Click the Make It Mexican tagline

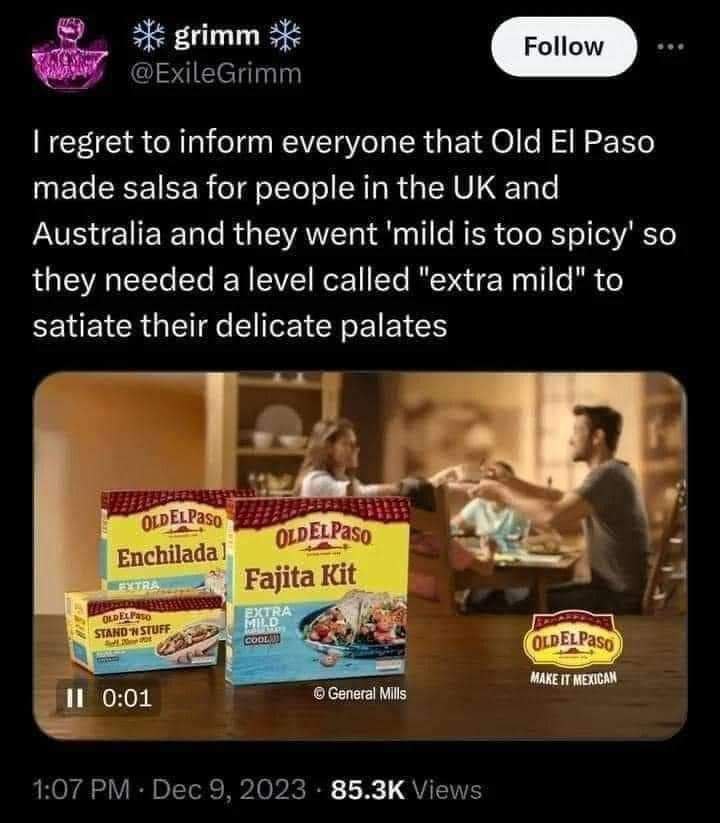573,678
